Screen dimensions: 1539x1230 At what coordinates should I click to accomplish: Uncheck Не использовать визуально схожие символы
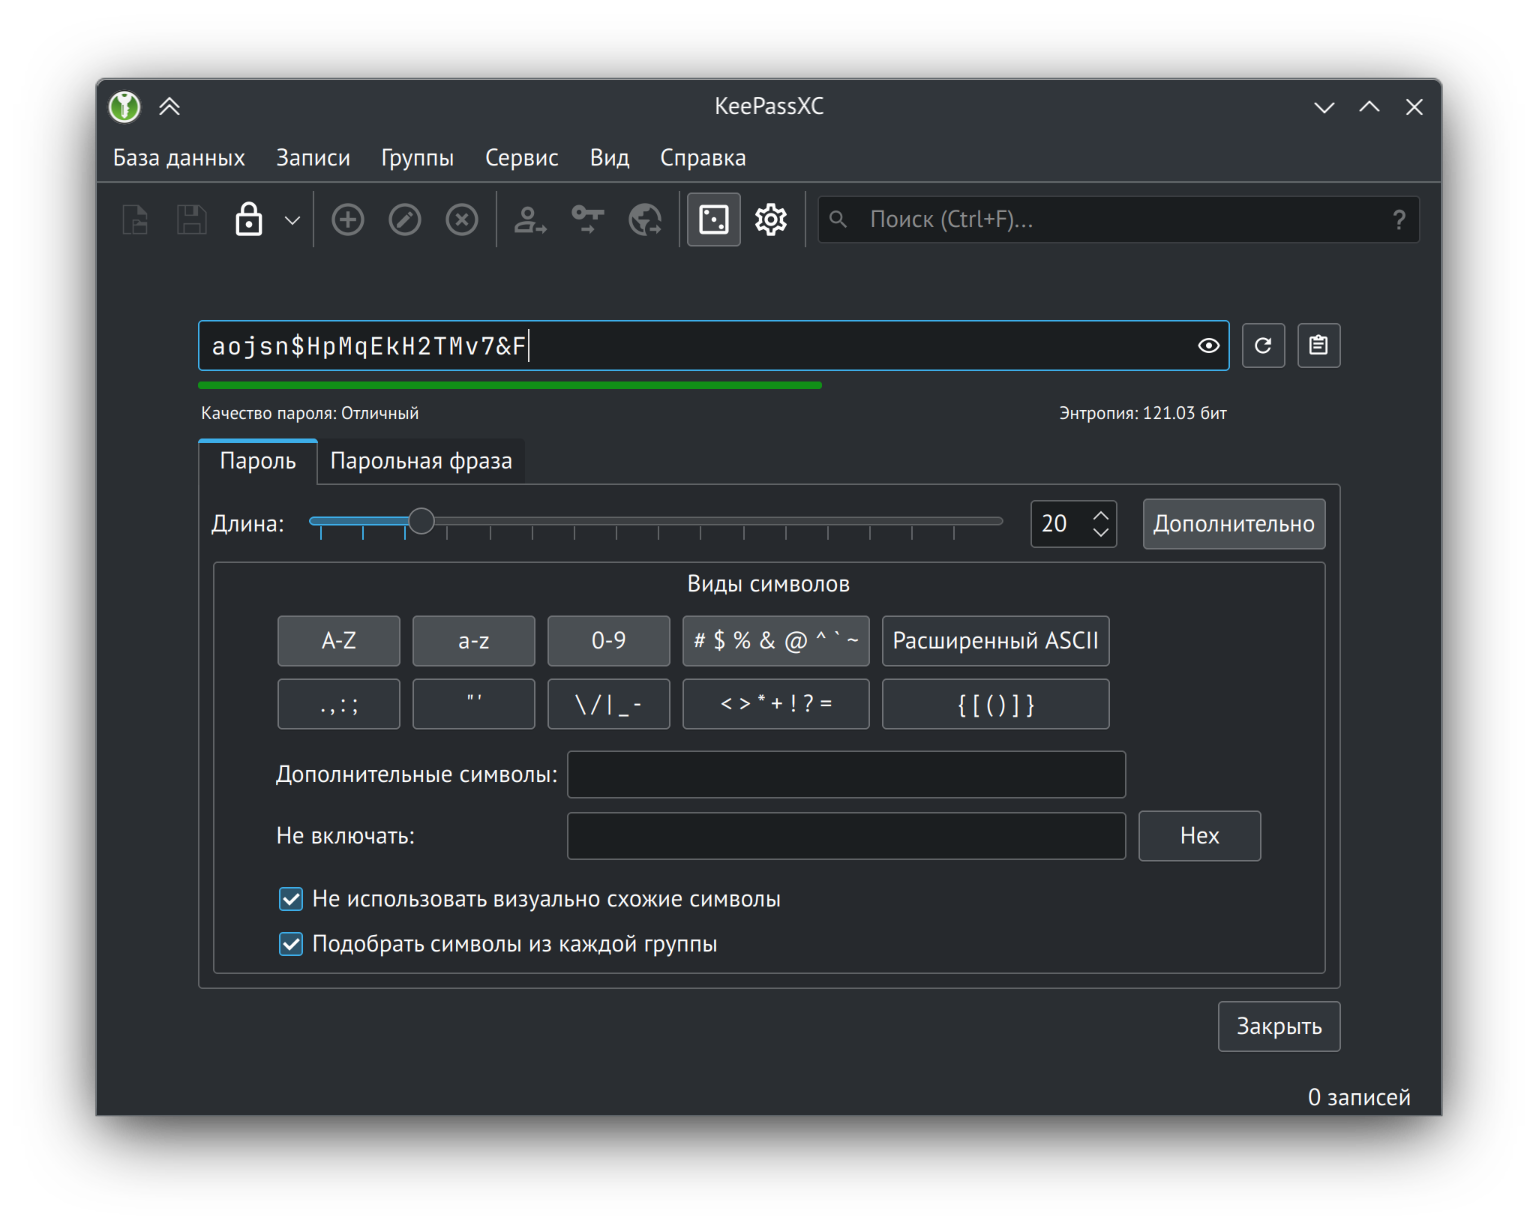click(x=291, y=899)
